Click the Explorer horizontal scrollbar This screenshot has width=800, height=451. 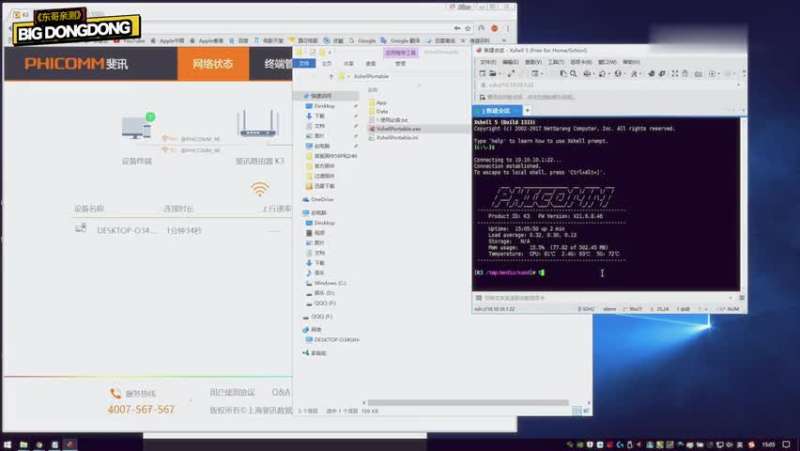coord(468,403)
